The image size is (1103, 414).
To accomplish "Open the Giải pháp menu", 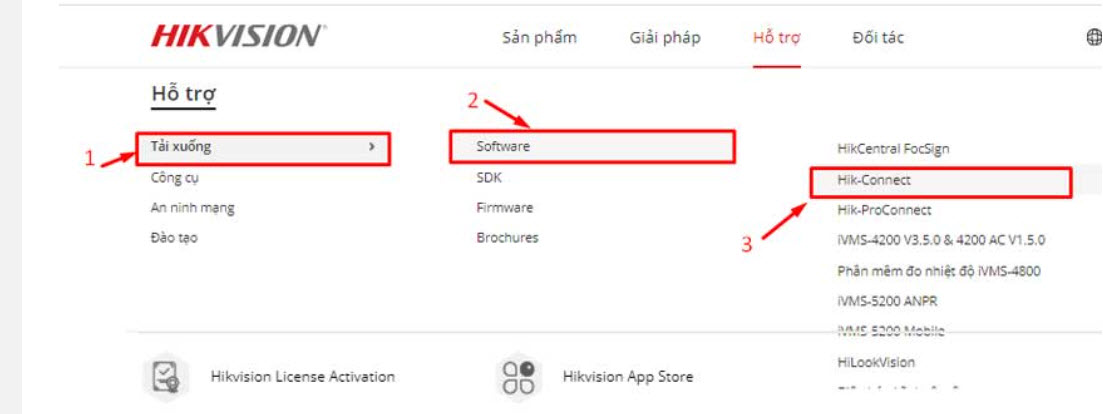I will point(665,38).
